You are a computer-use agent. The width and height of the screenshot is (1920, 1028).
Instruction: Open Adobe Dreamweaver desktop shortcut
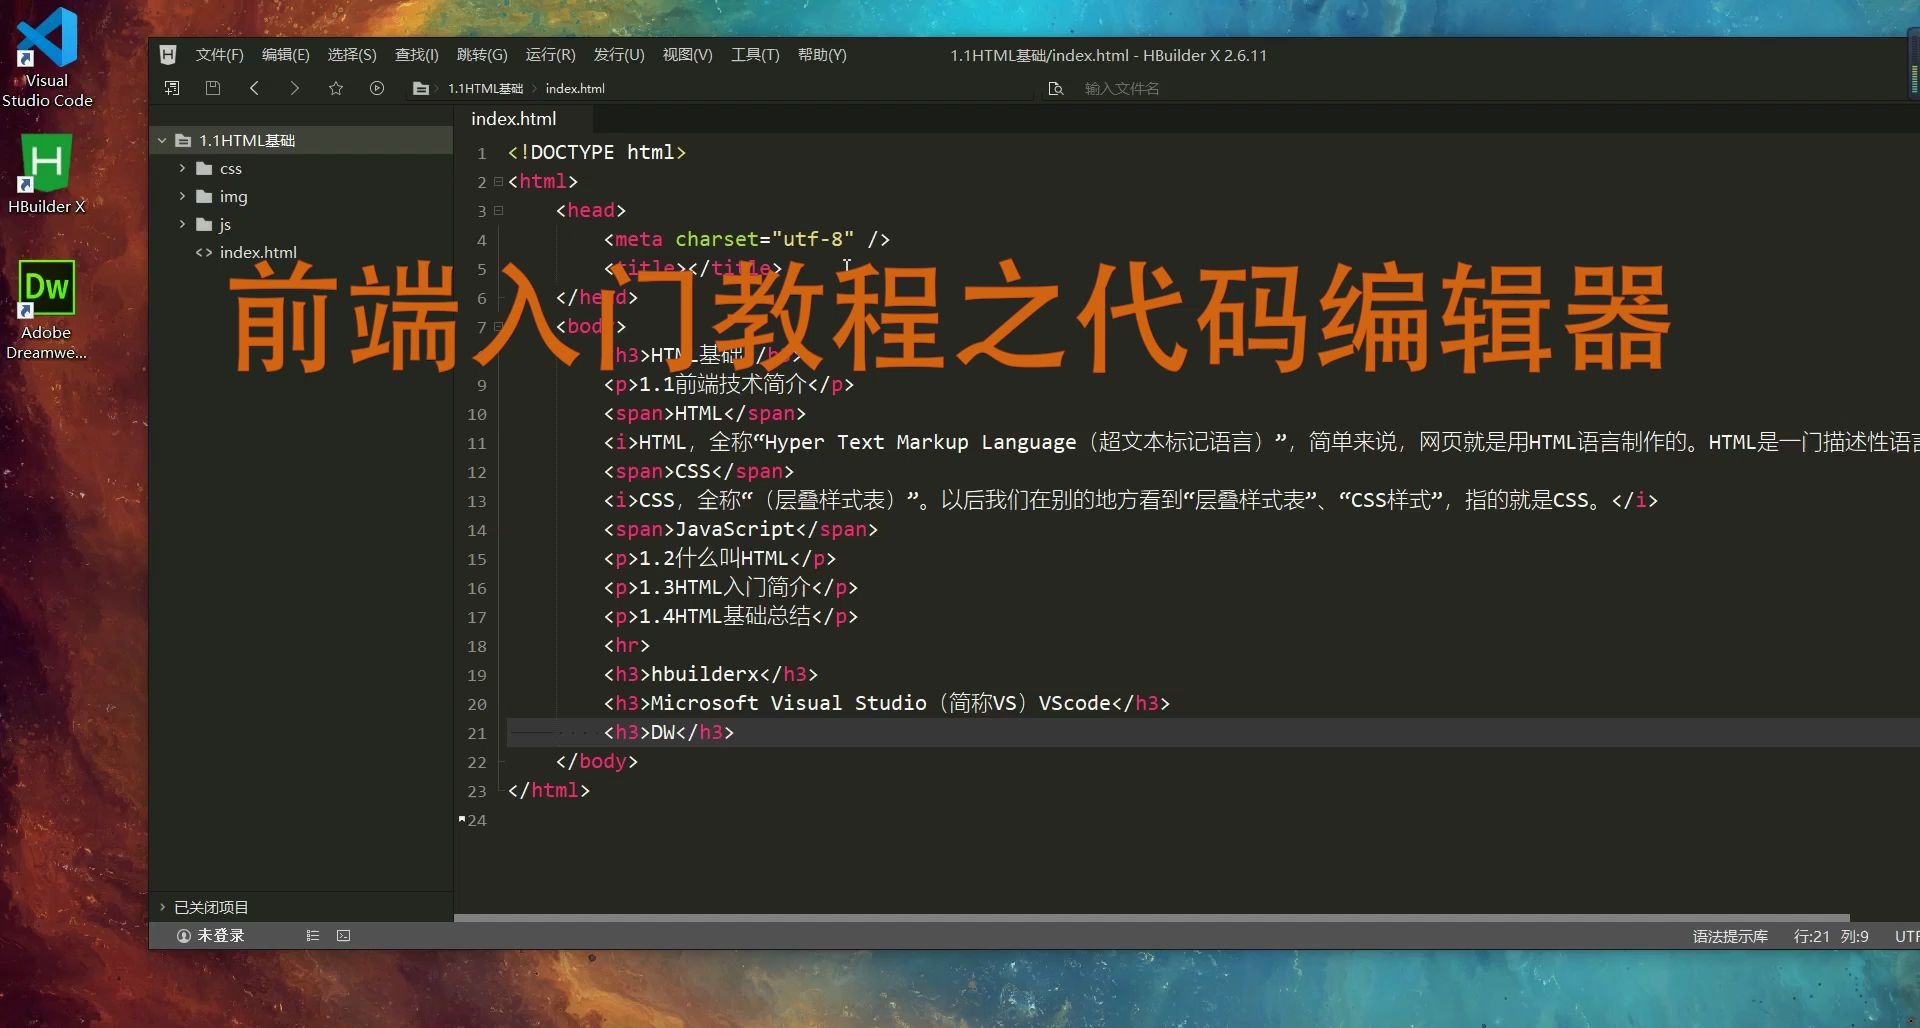46,310
